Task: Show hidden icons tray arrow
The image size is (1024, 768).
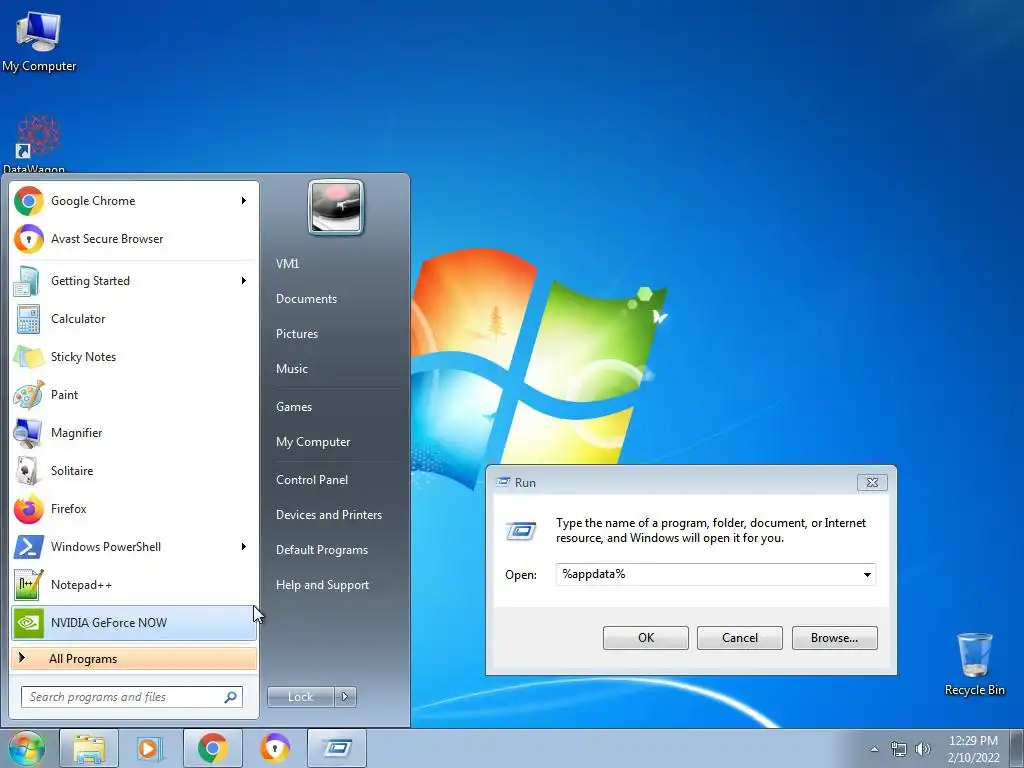Action: [x=874, y=749]
